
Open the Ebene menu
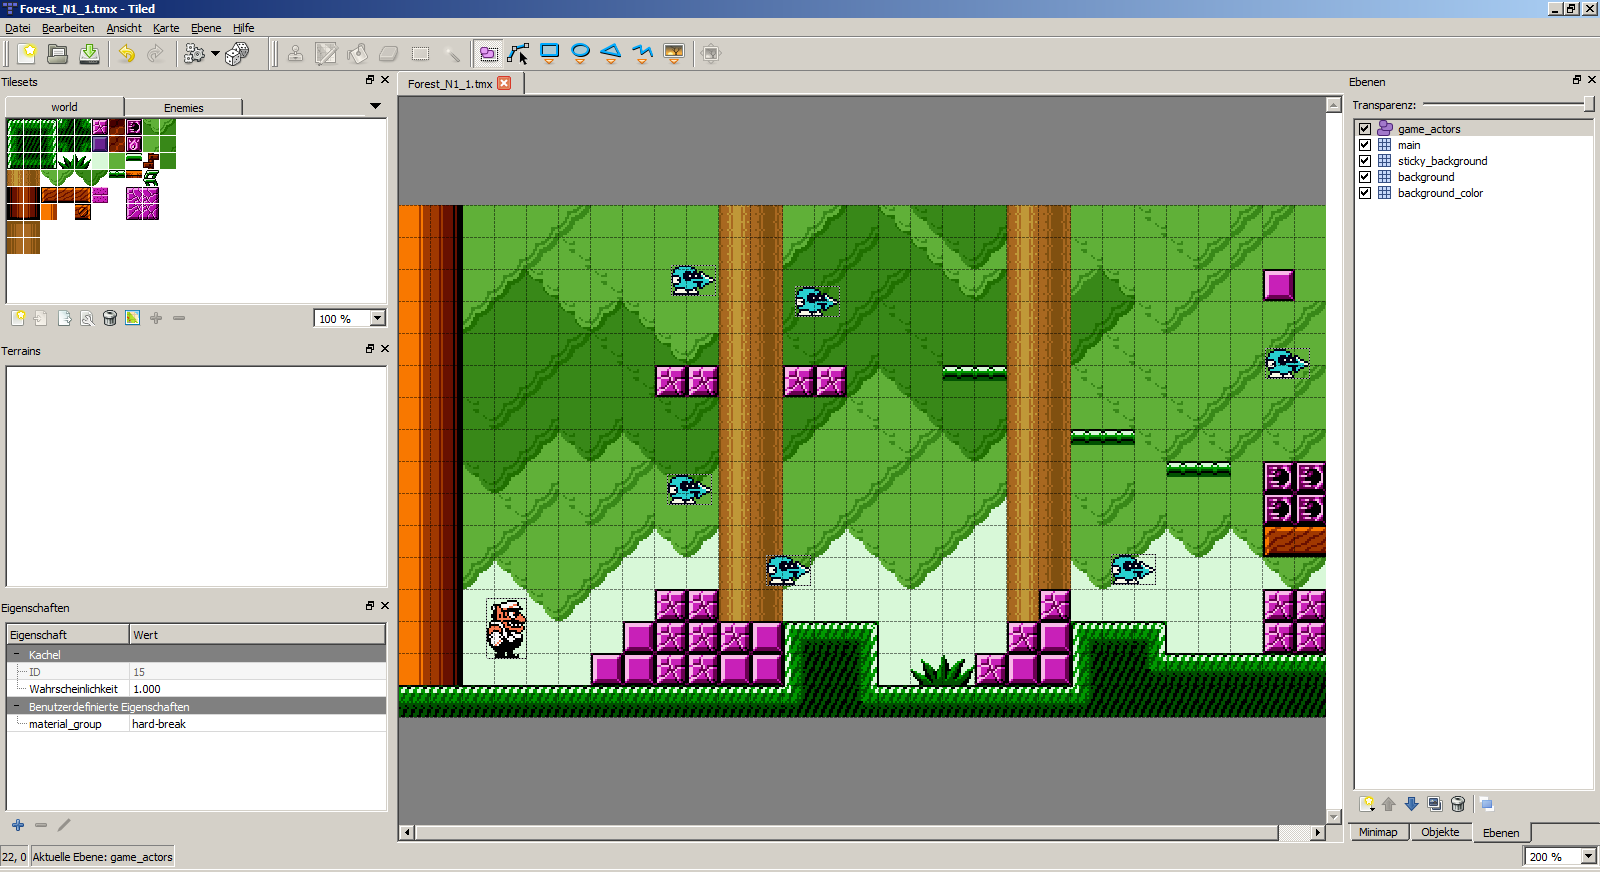pyautogui.click(x=206, y=28)
